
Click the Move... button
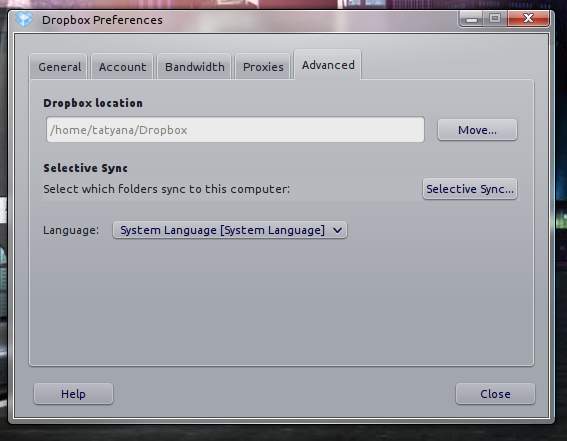pos(477,130)
